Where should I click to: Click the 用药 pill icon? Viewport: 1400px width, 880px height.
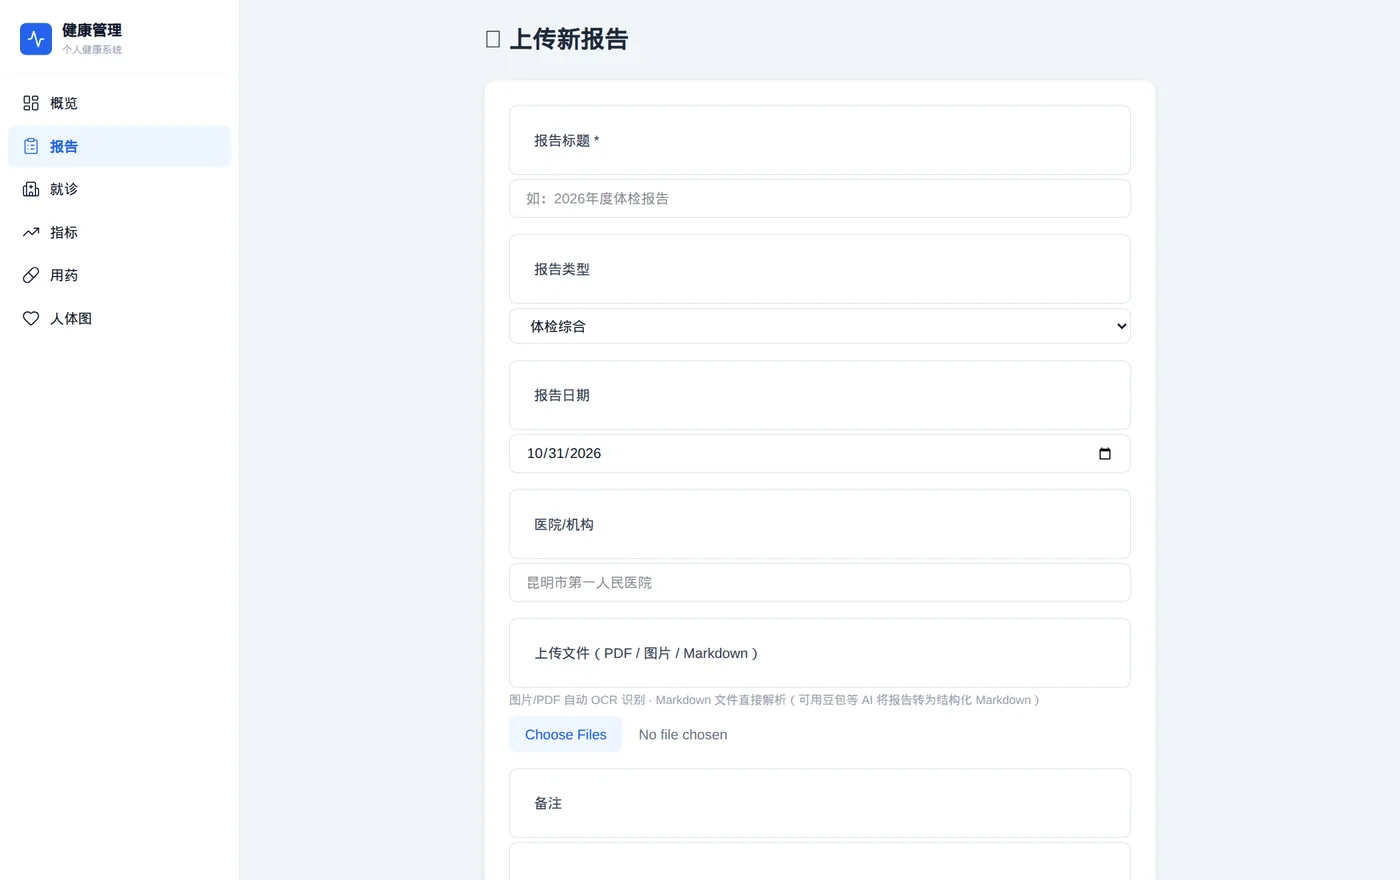coord(31,275)
